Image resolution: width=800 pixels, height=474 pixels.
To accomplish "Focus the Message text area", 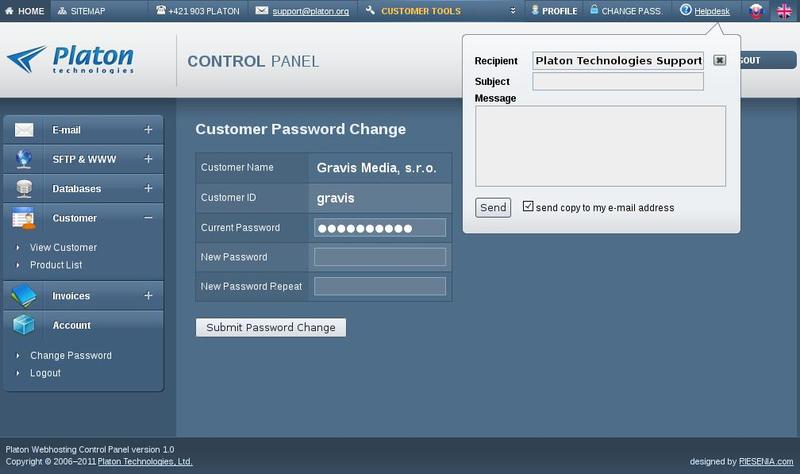I will coord(601,146).
